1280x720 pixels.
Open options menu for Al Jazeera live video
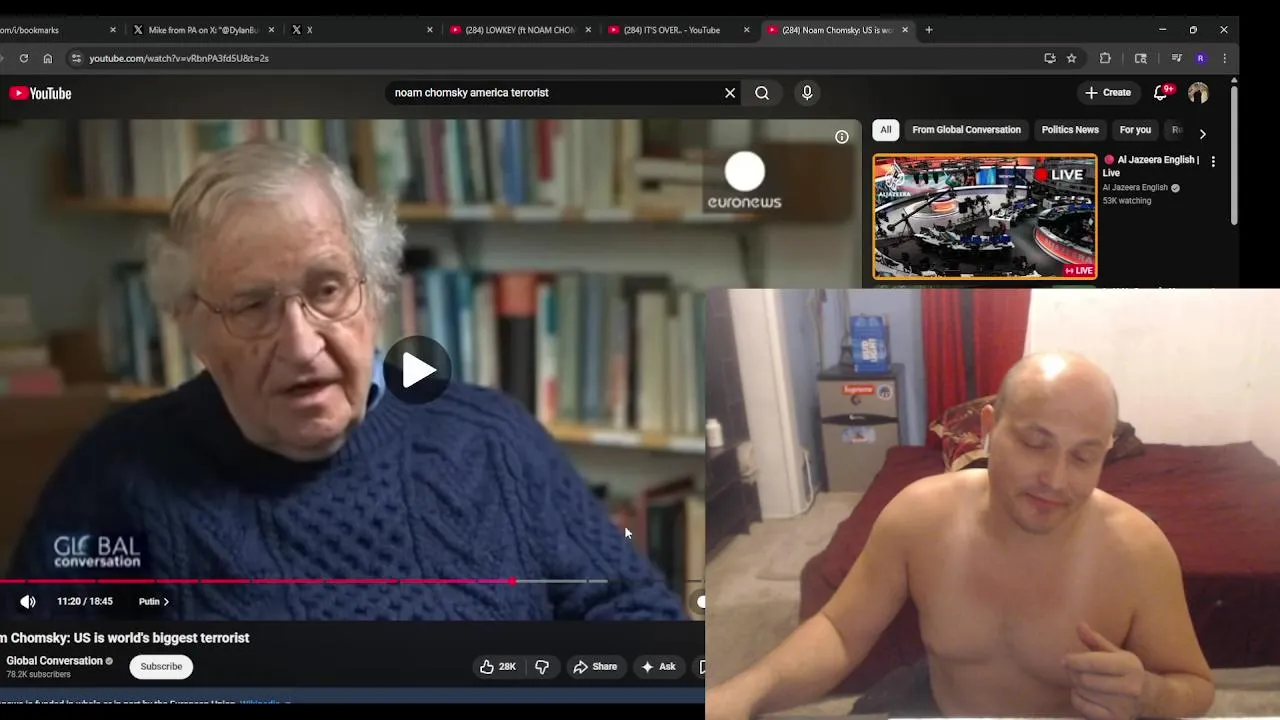click(1213, 161)
